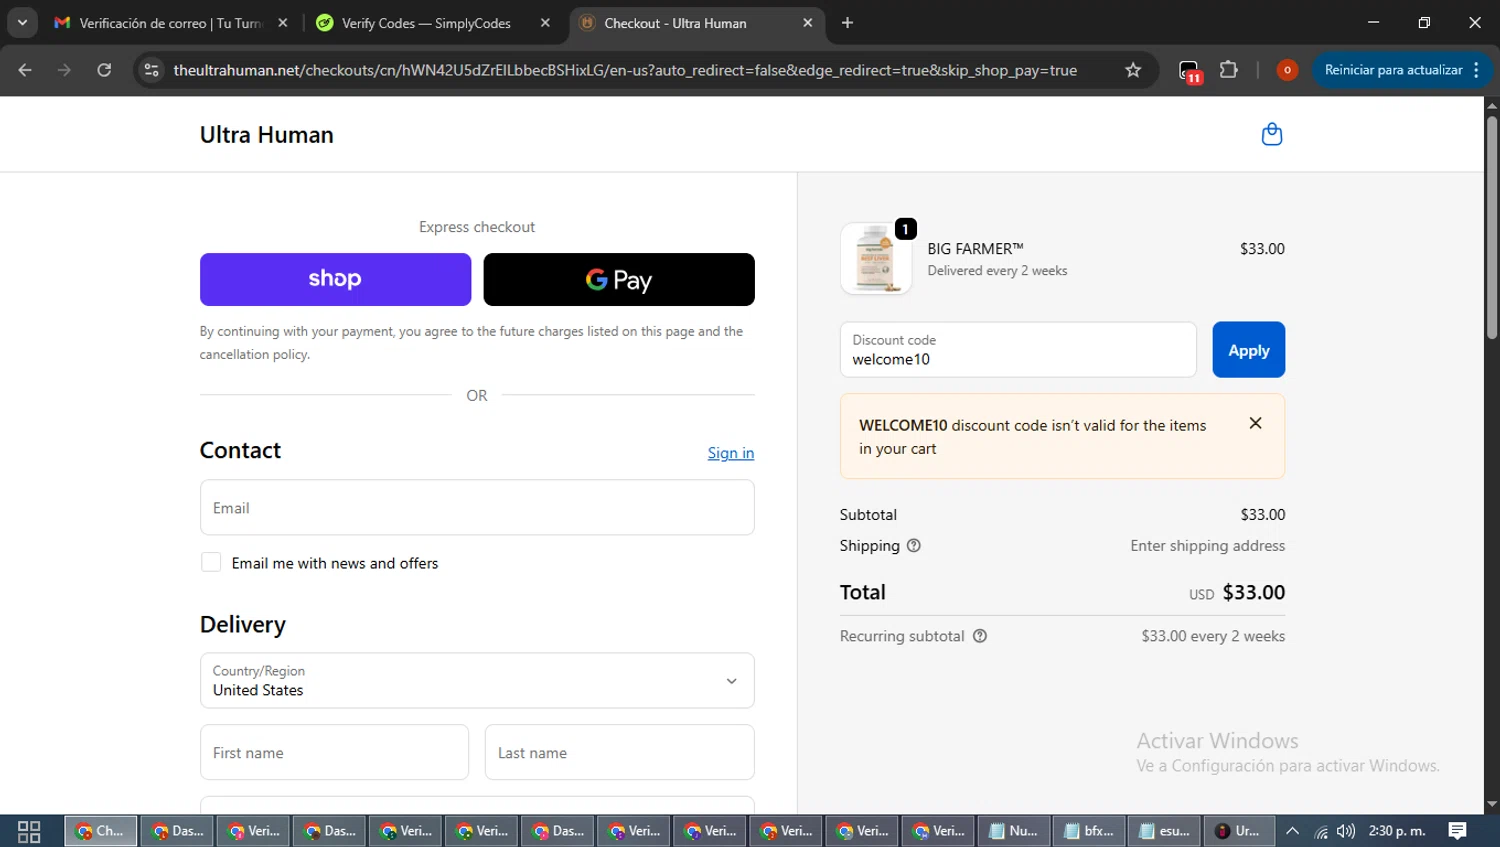Apply the discount code

pyautogui.click(x=1248, y=350)
